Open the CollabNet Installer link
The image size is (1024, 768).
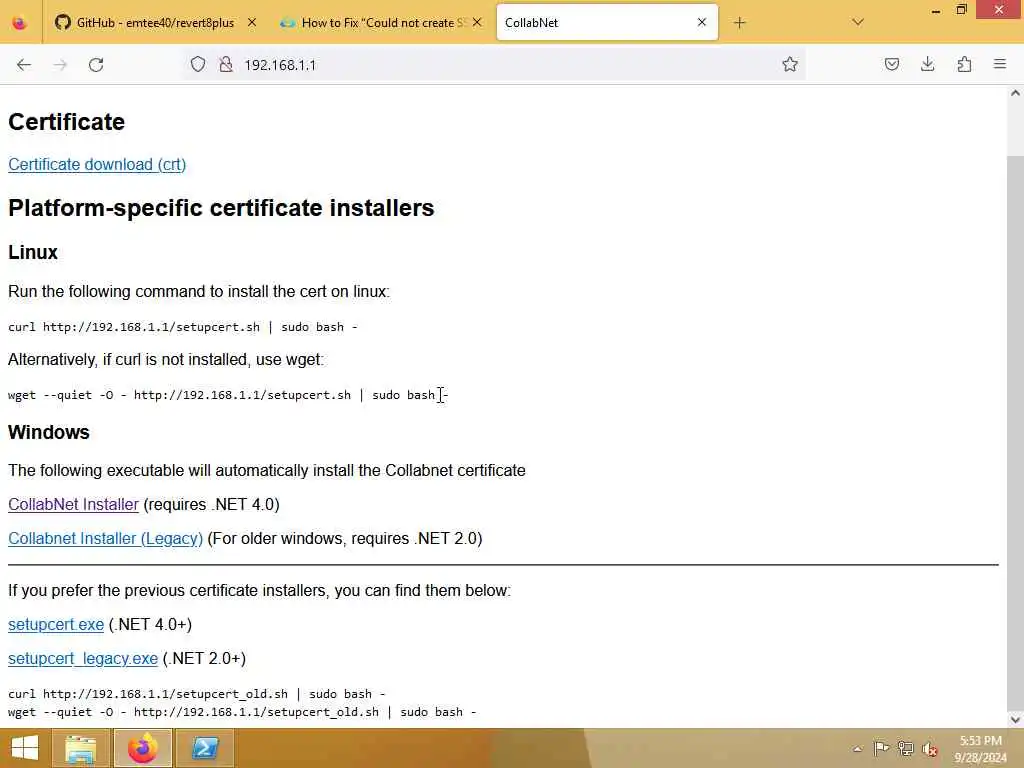pyautogui.click(x=73, y=504)
